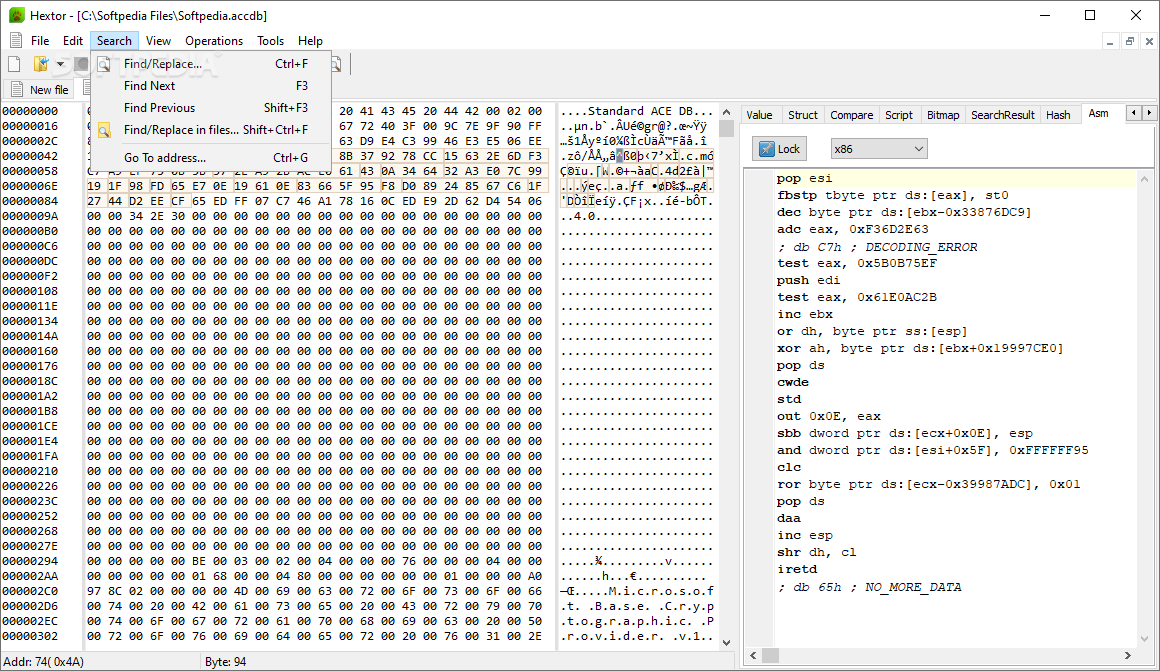
Task: Click the hex view vertical scrollbar thumb
Action: (x=726, y=128)
